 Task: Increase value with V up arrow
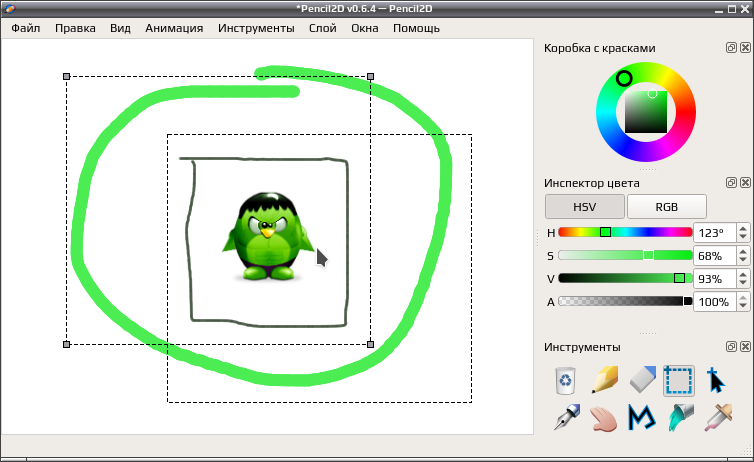tap(743, 275)
